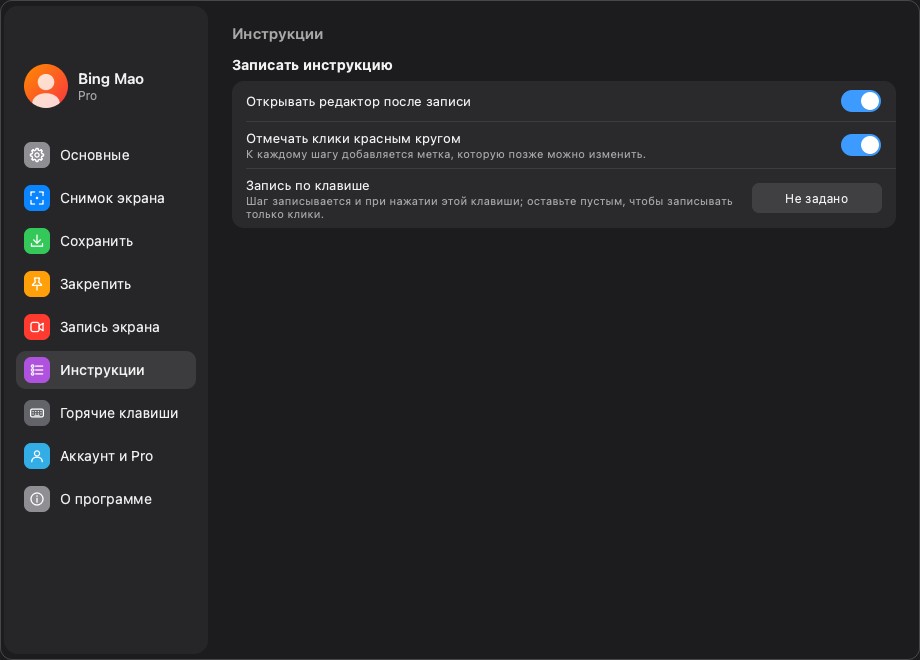920x660 pixels.
Task: Open the Основные settings section
Action: [106, 155]
